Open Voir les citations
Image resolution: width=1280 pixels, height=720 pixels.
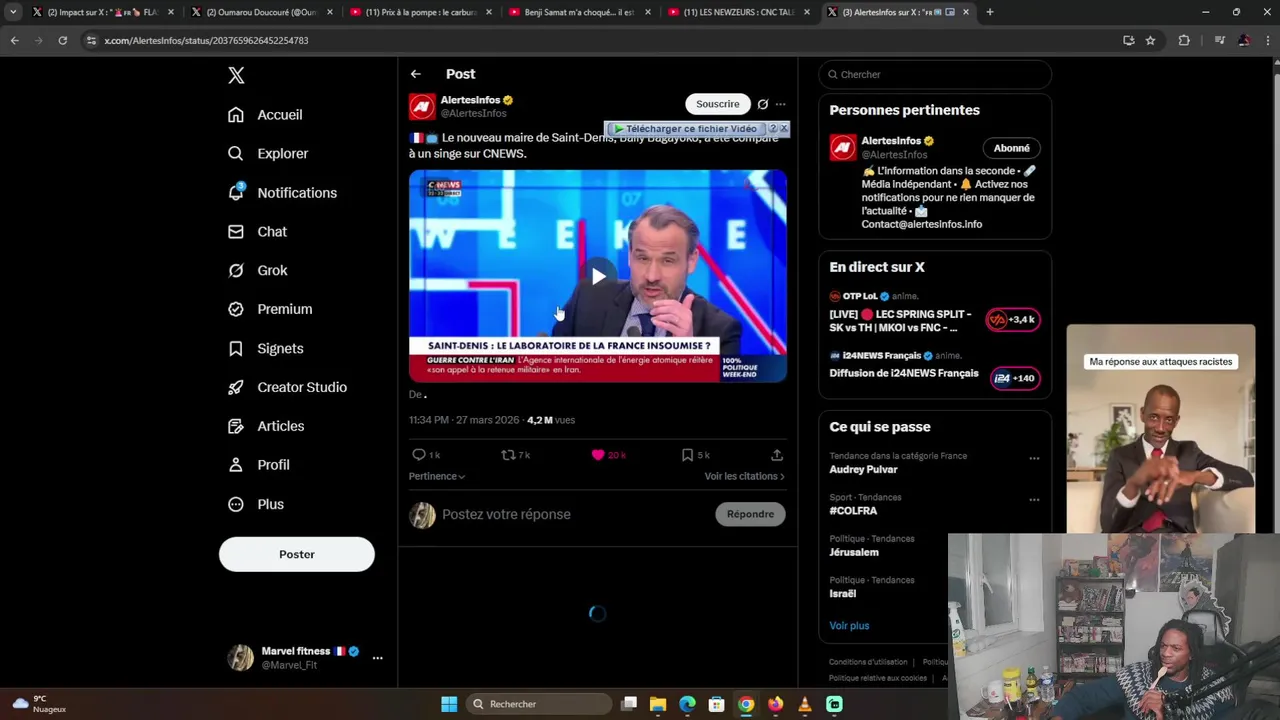(x=744, y=477)
